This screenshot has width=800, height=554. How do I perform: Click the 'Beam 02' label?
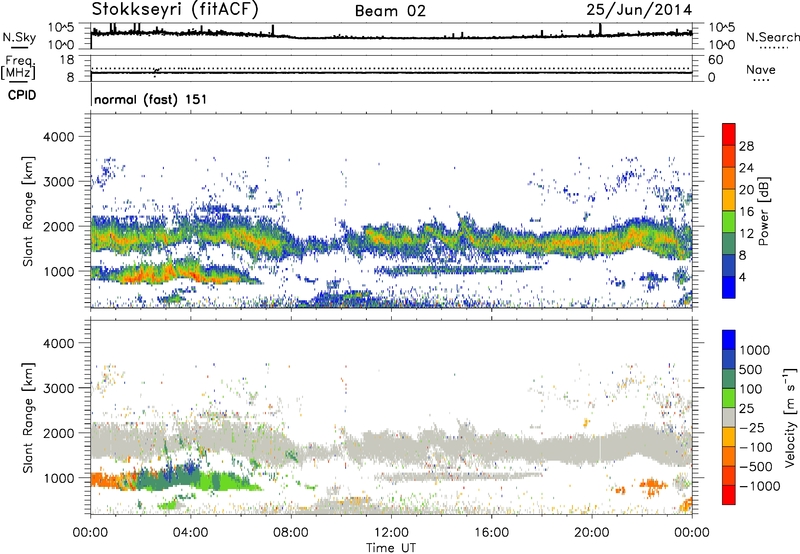point(390,11)
